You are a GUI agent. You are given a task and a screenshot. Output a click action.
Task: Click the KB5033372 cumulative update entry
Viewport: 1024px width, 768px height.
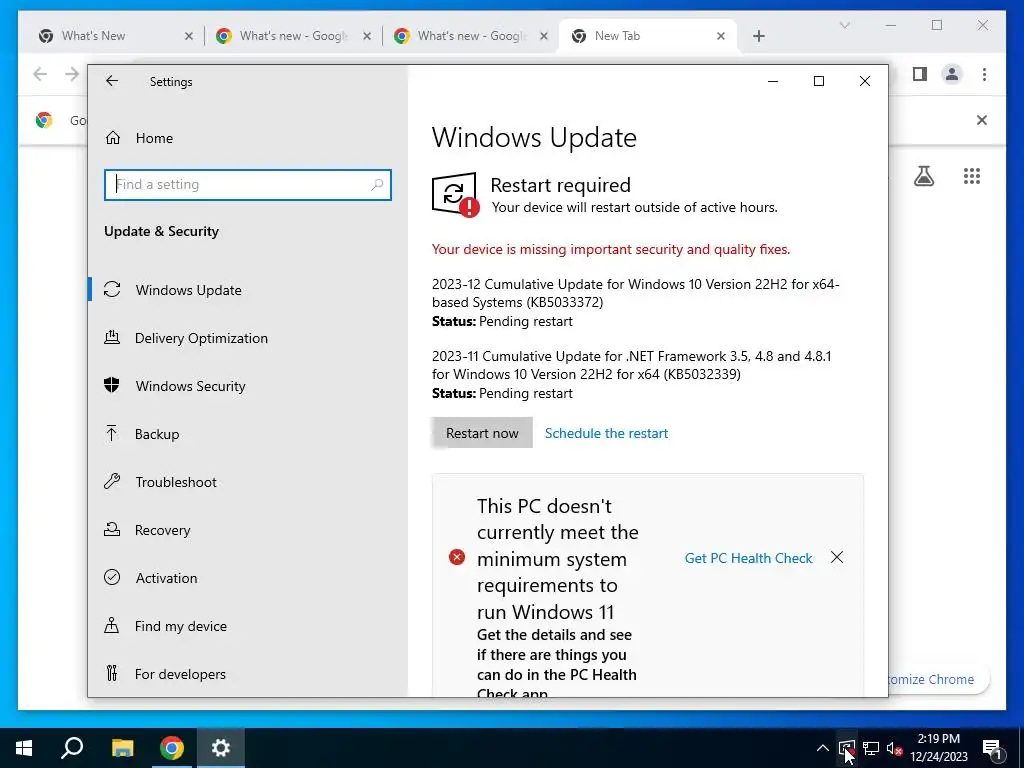click(x=635, y=302)
